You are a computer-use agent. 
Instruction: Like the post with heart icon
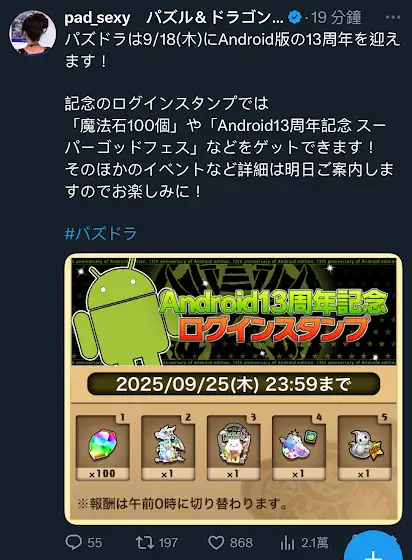click(216, 543)
